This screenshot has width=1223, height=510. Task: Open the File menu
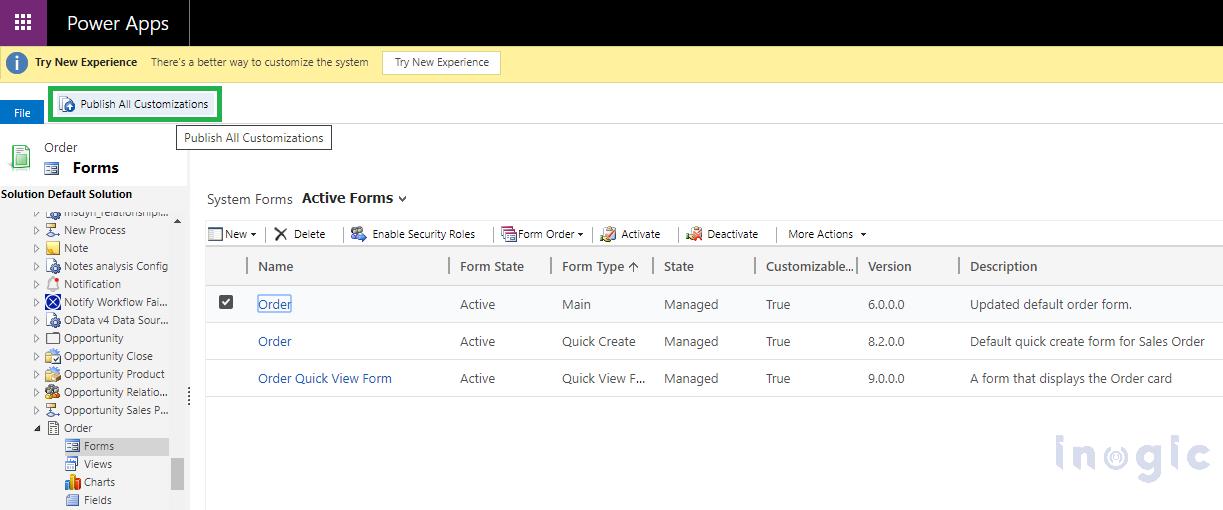[22, 113]
